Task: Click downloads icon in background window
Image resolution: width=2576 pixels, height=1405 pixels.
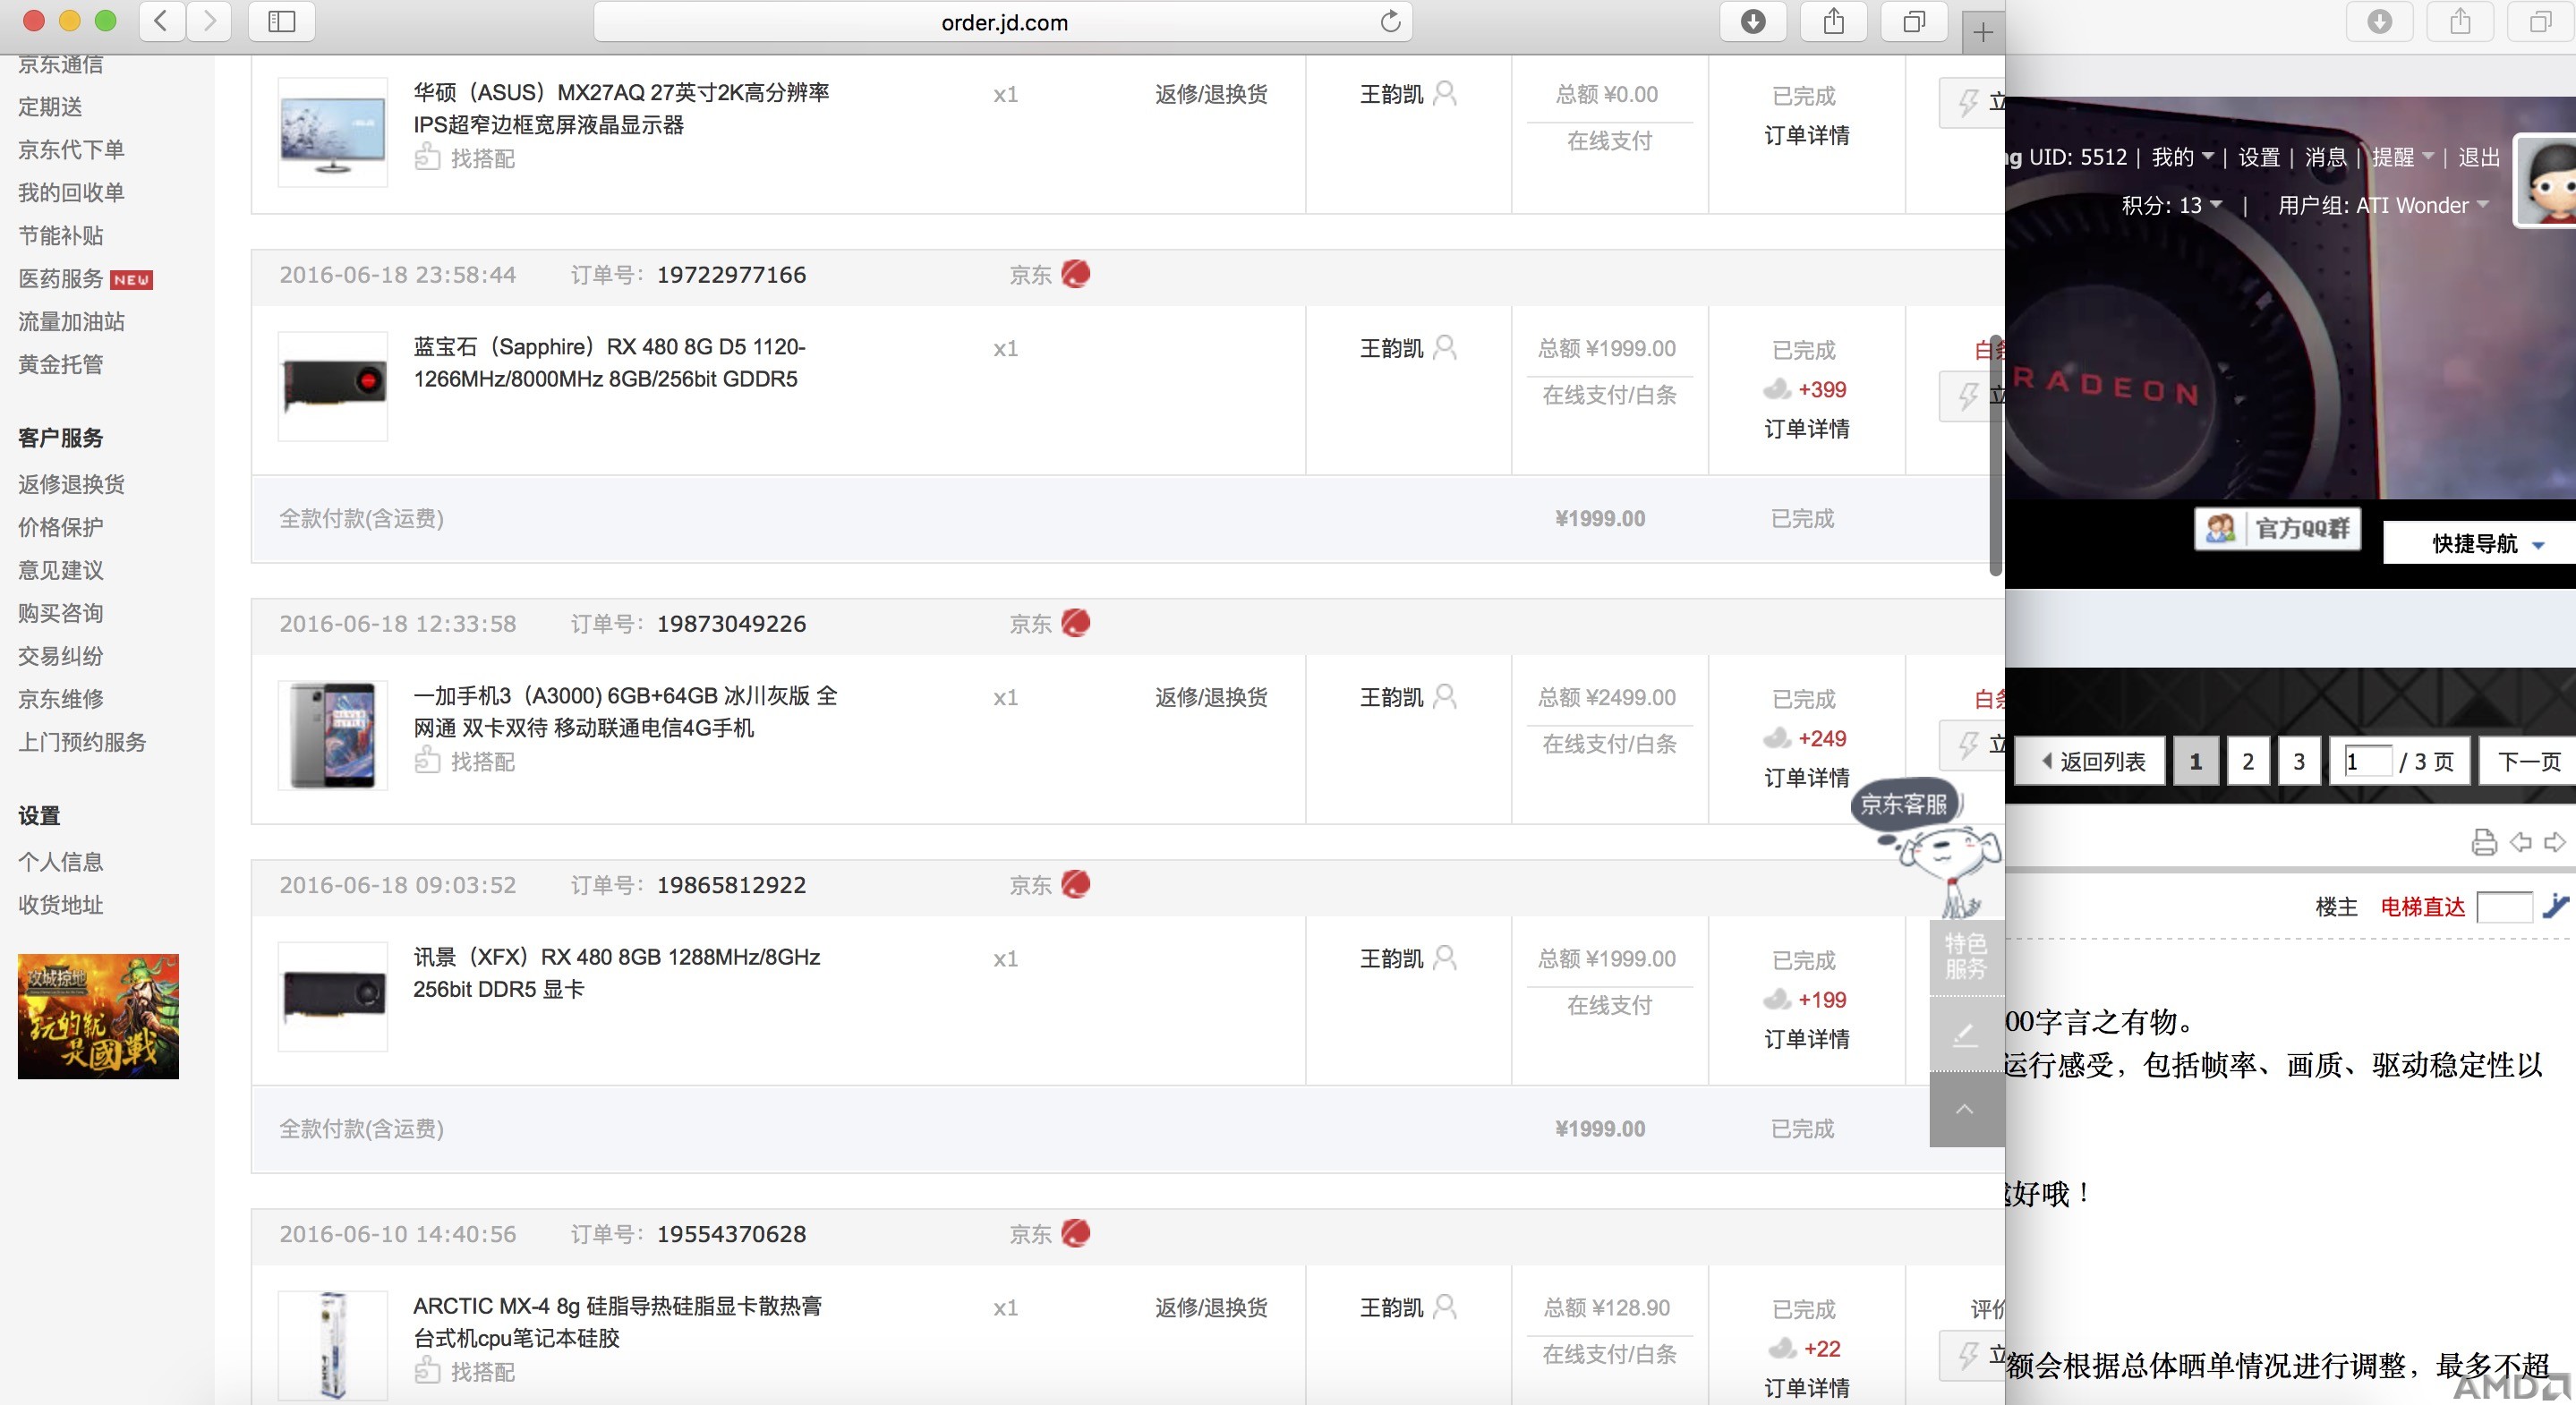Action: coord(2380,21)
